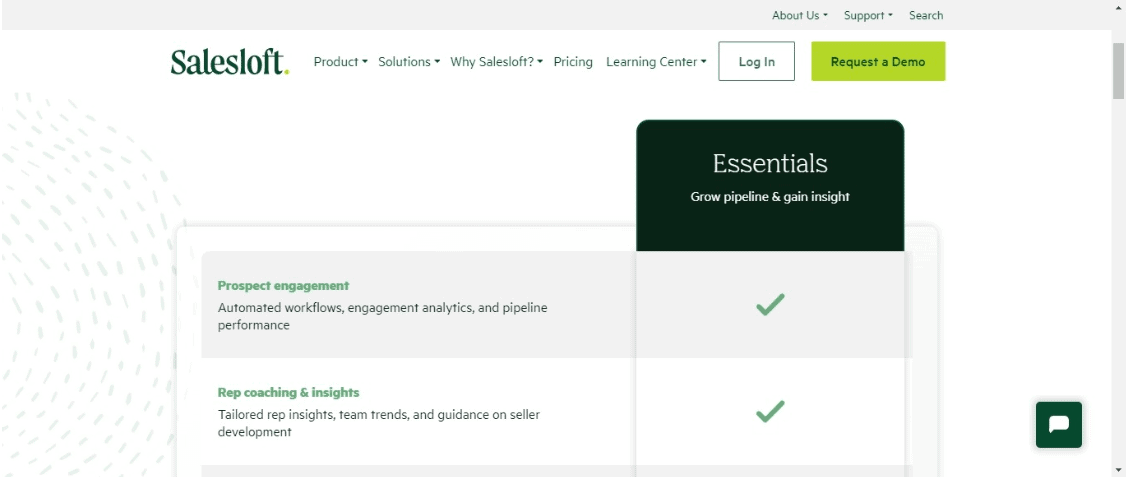The height and width of the screenshot is (482, 1132).
Task: Open the About Us menu
Action: click(799, 15)
